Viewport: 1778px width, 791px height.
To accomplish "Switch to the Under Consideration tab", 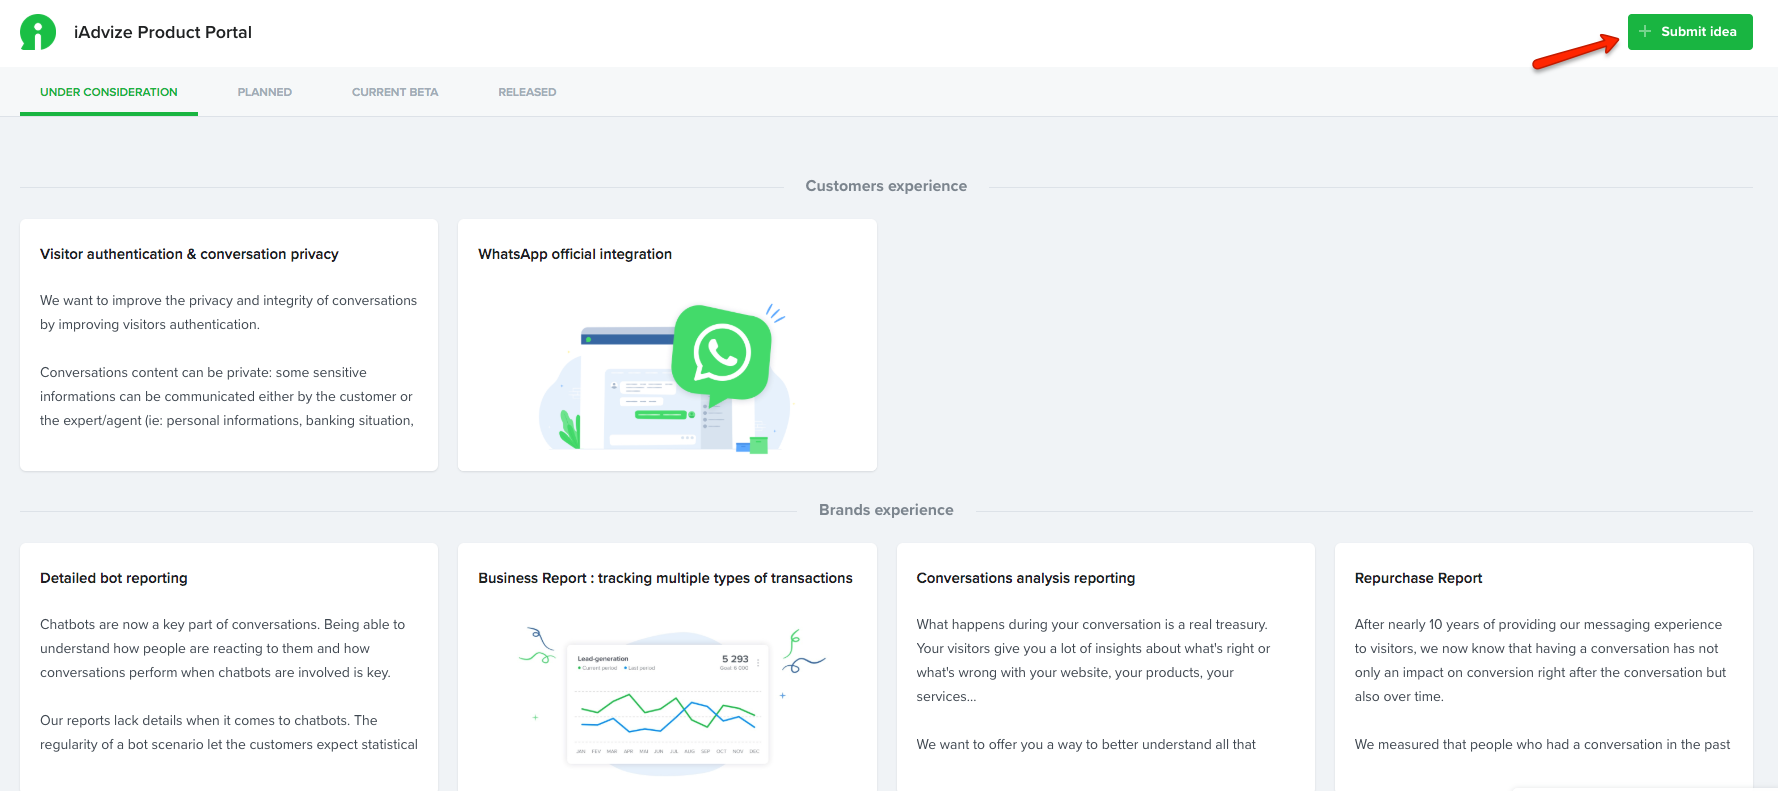I will pyautogui.click(x=109, y=92).
